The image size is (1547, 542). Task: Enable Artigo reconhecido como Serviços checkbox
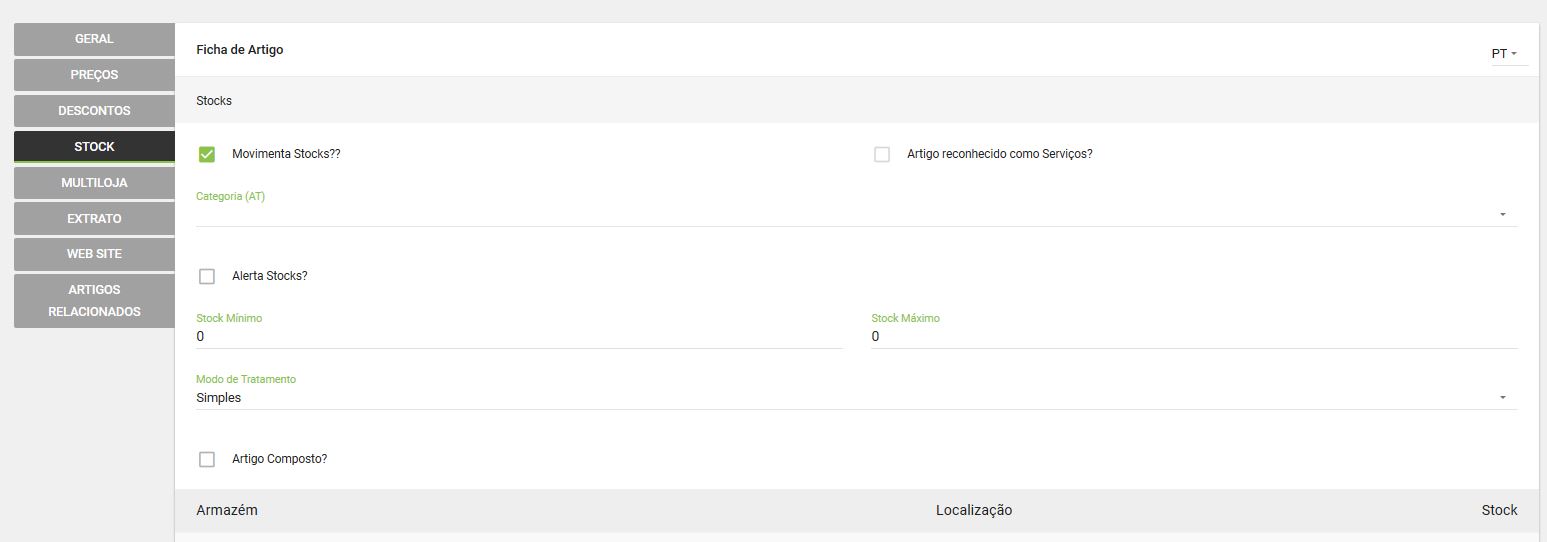882,154
